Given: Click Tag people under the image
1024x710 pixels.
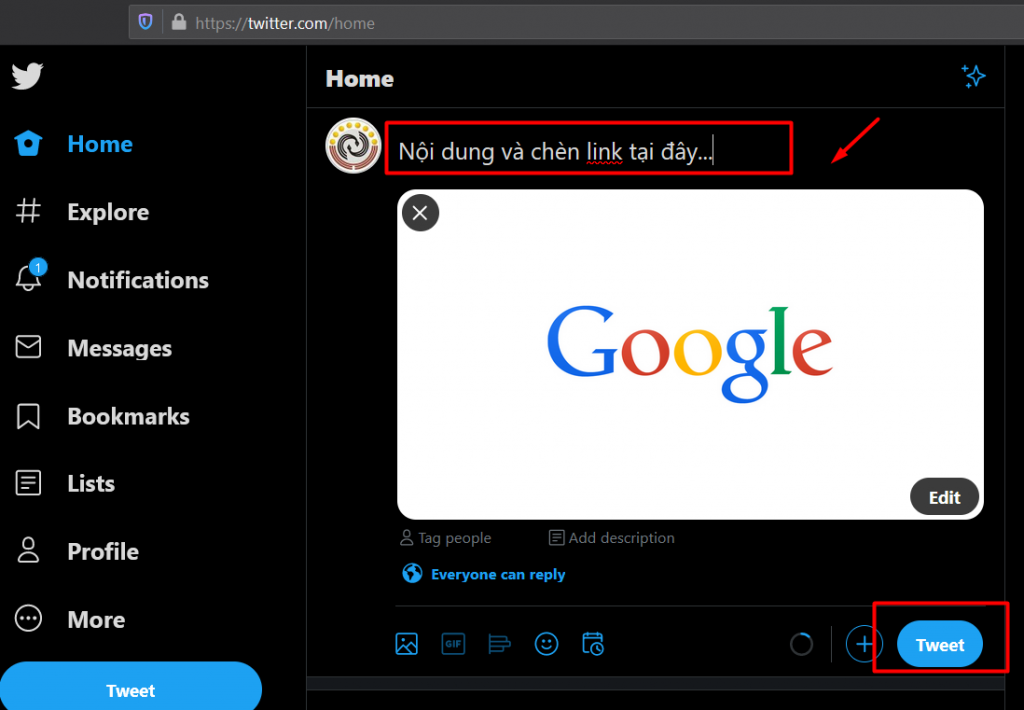Looking at the screenshot, I should pos(445,538).
